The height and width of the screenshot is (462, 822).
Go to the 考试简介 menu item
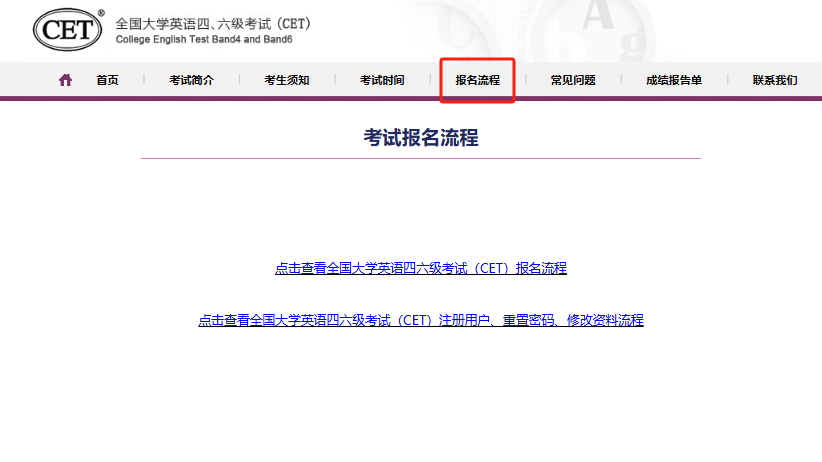191,80
